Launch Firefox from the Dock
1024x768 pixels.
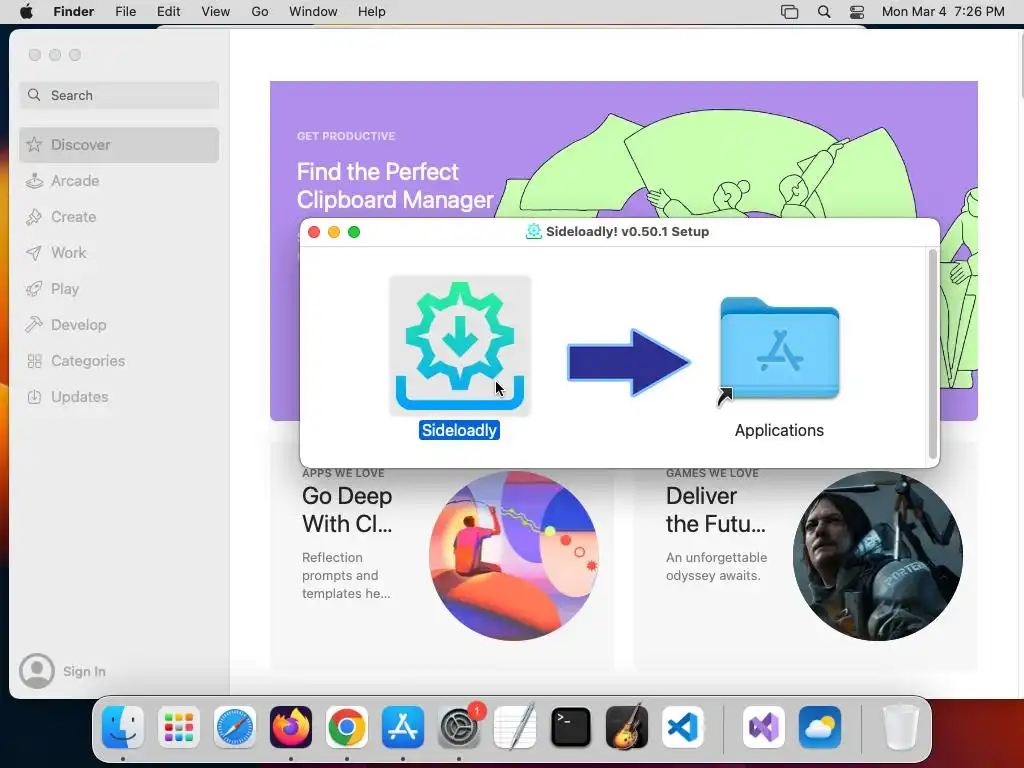coord(291,727)
